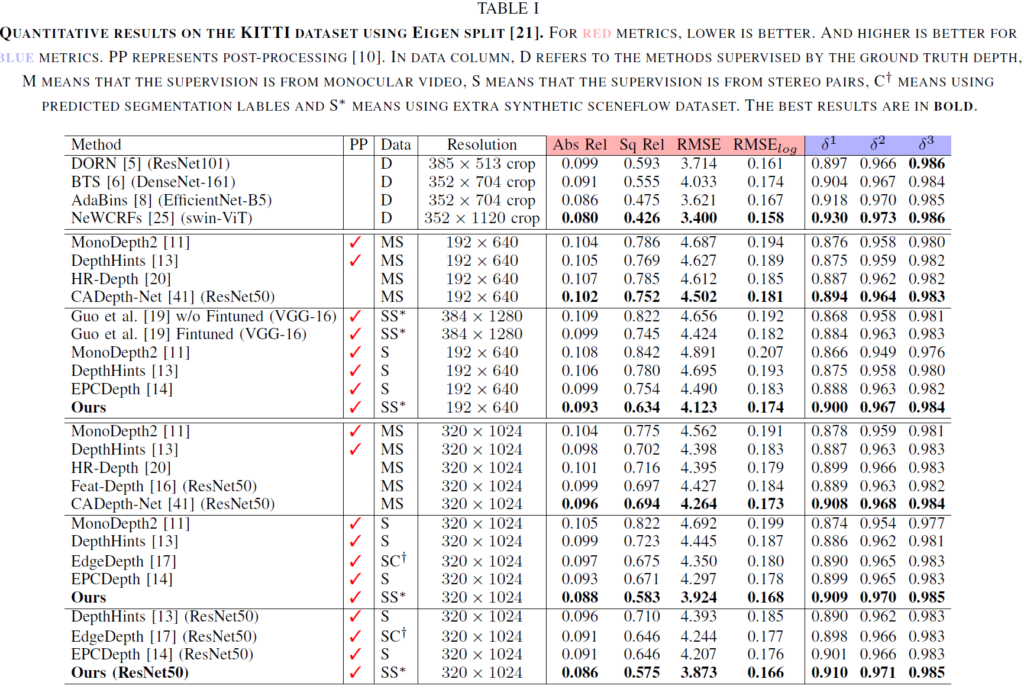The image size is (1024, 692).
Task: Follow the NeWCRFs [25] citation link
Action: click(x=148, y=218)
